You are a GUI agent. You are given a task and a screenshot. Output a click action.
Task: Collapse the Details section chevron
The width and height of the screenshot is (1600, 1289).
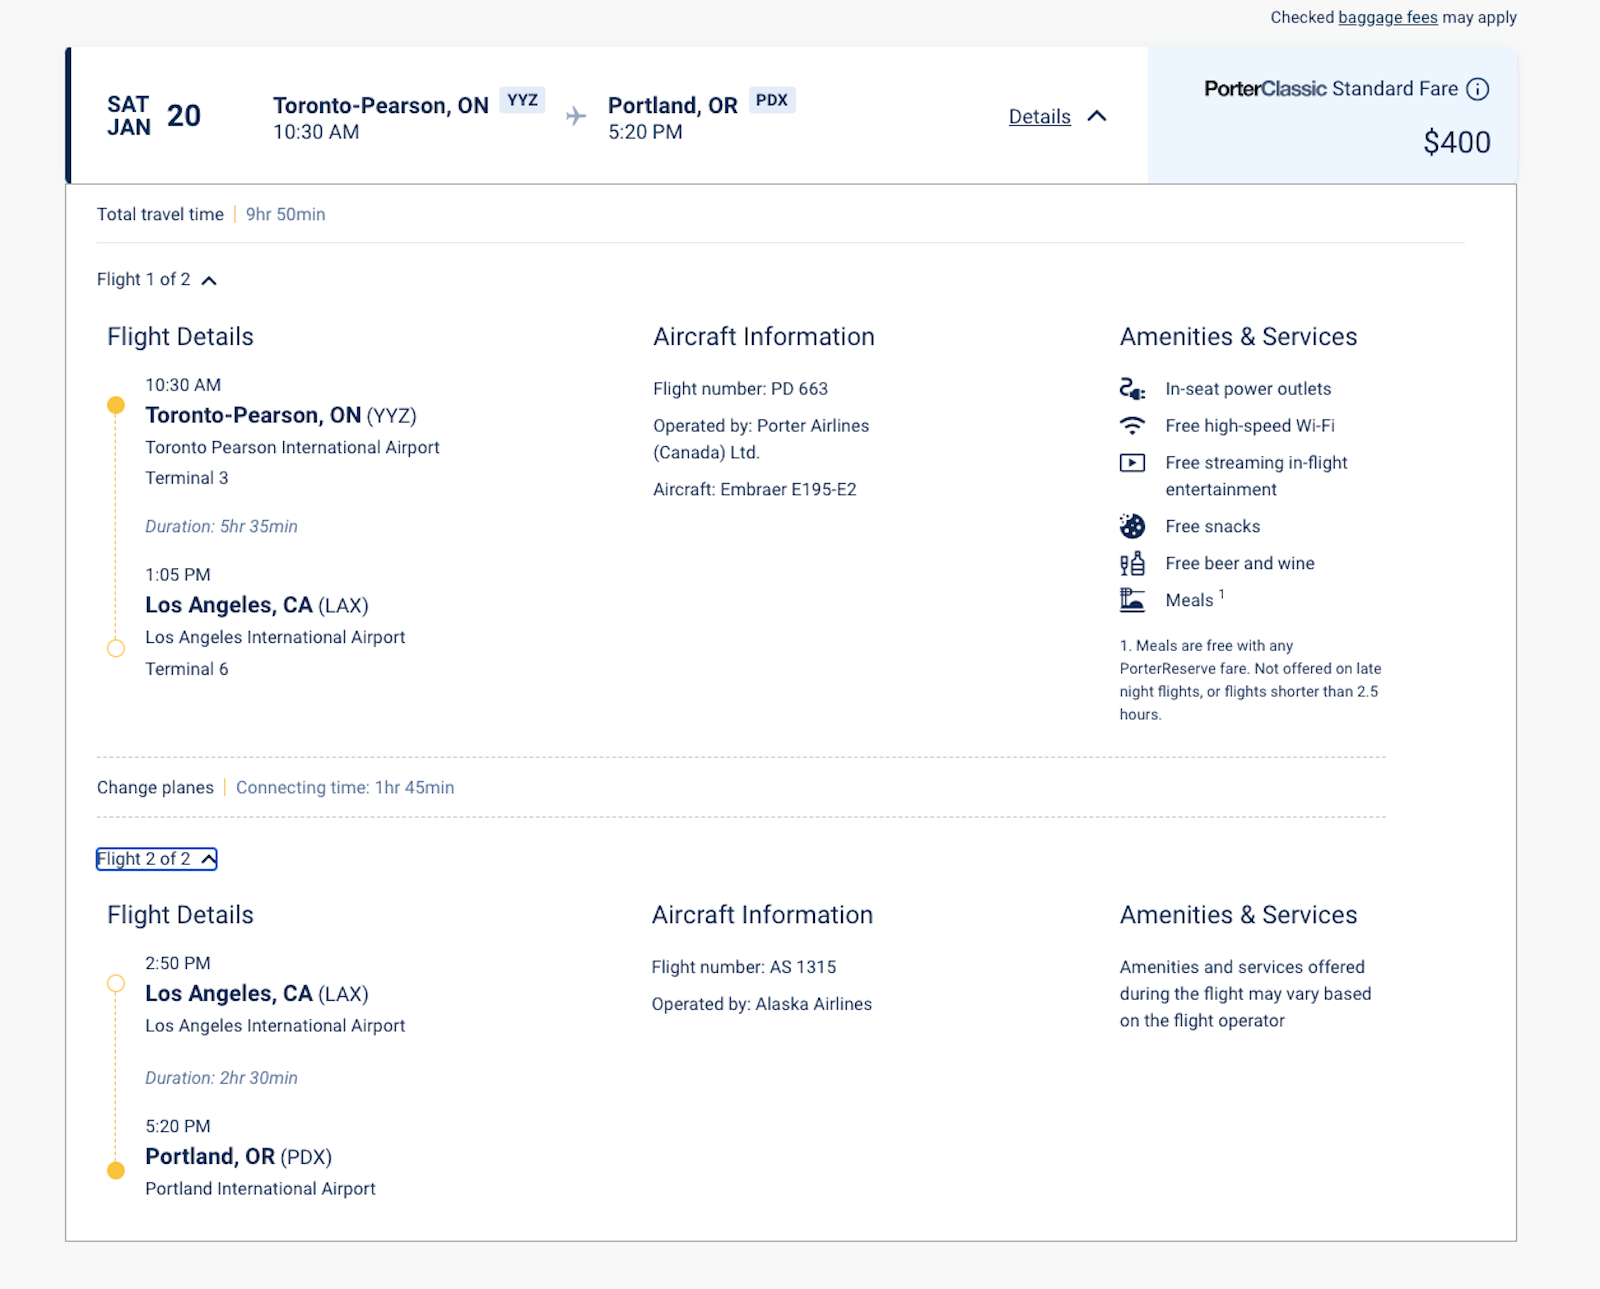tap(1098, 116)
